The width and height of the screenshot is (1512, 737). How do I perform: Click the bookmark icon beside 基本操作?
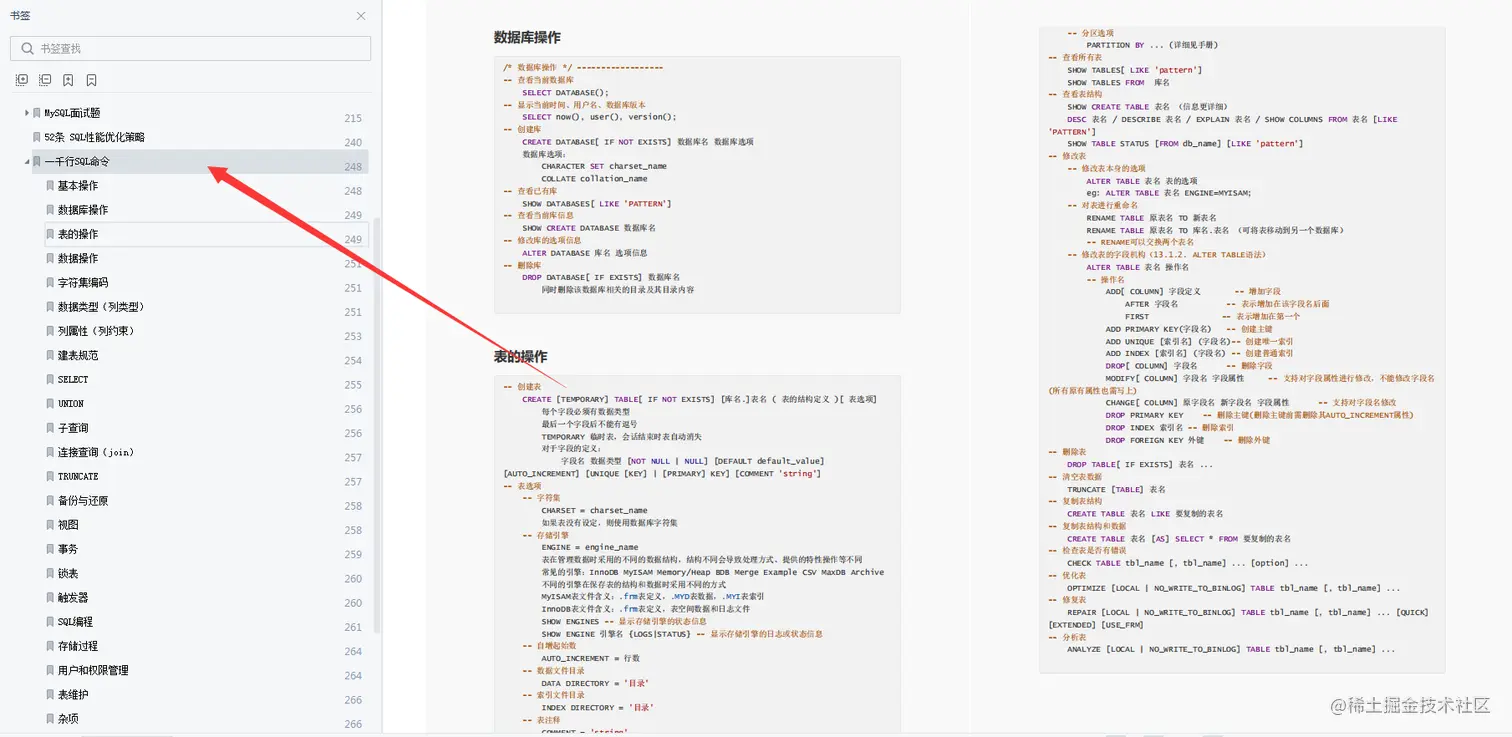(50, 186)
